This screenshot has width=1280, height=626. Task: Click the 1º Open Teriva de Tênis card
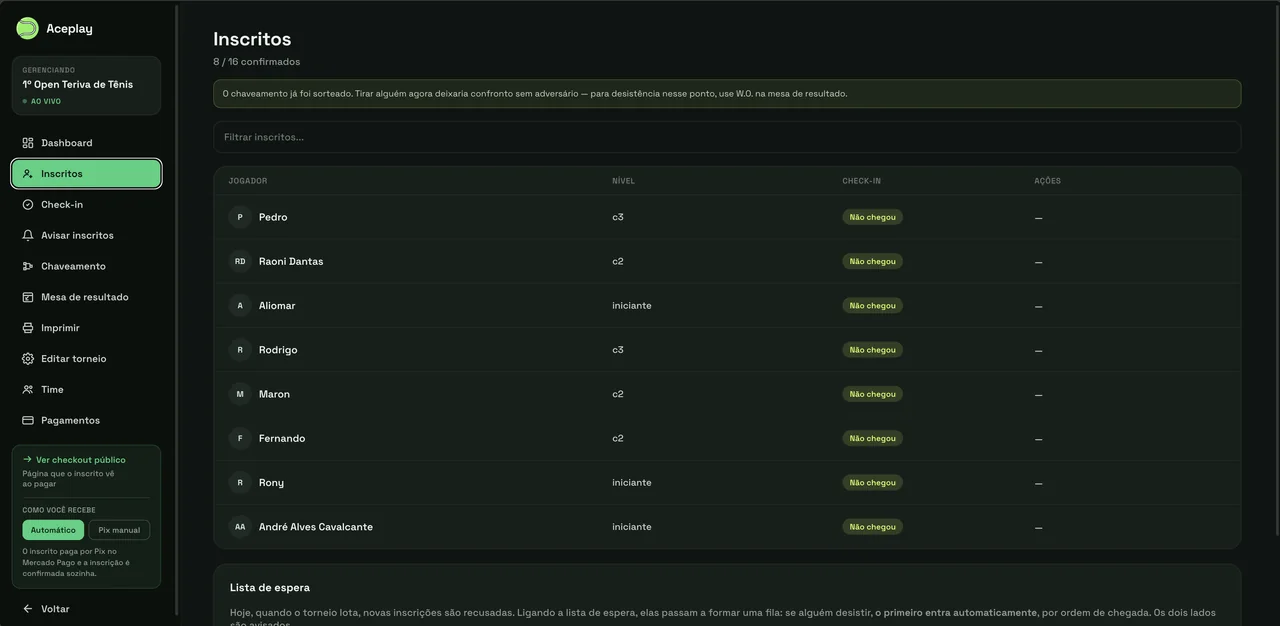pyautogui.click(x=86, y=85)
